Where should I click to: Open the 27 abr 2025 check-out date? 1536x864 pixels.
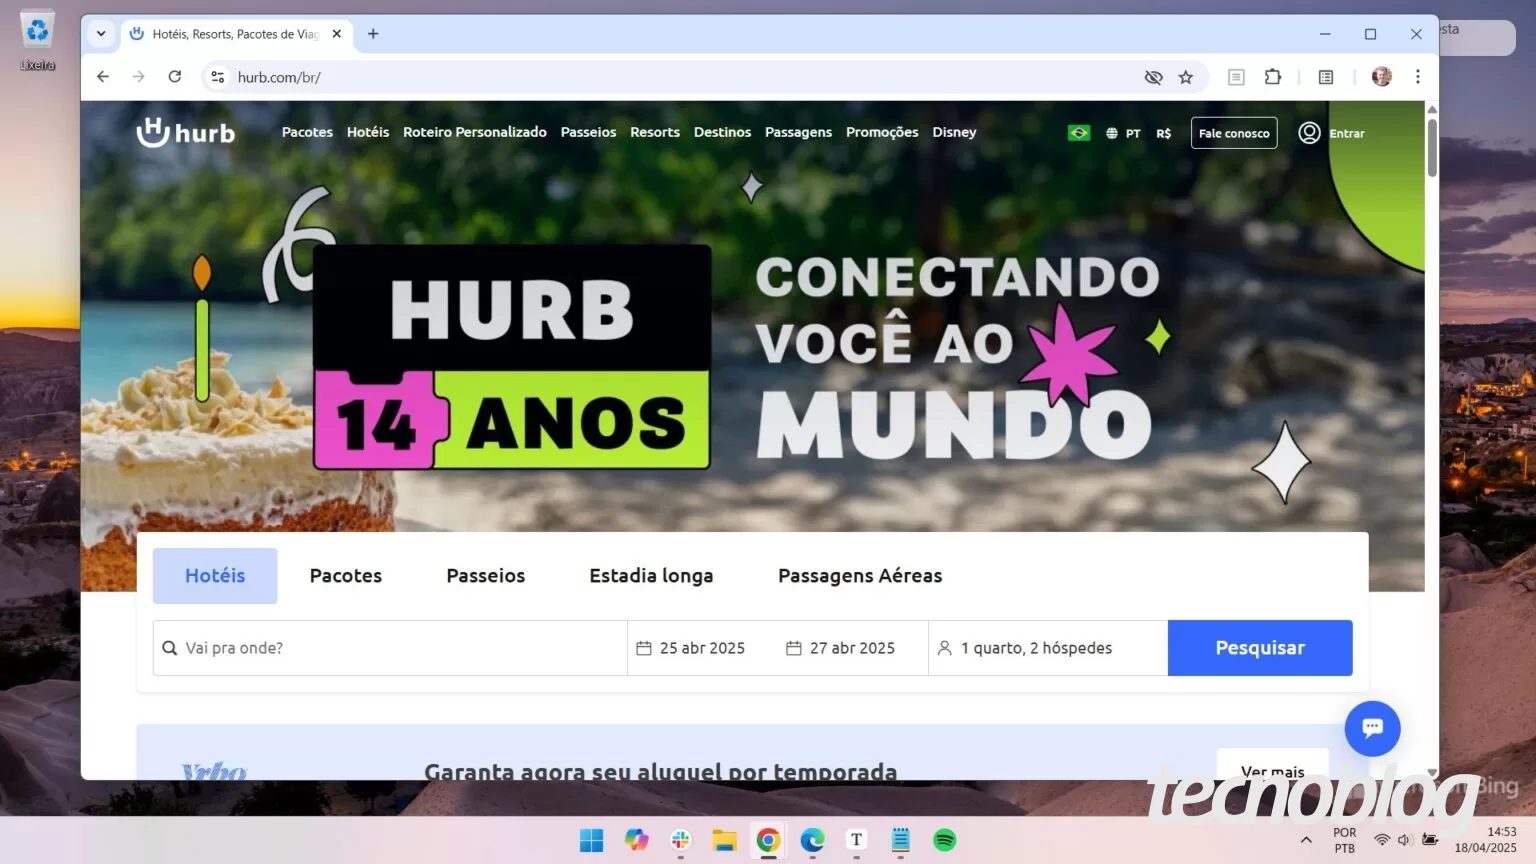tap(841, 648)
